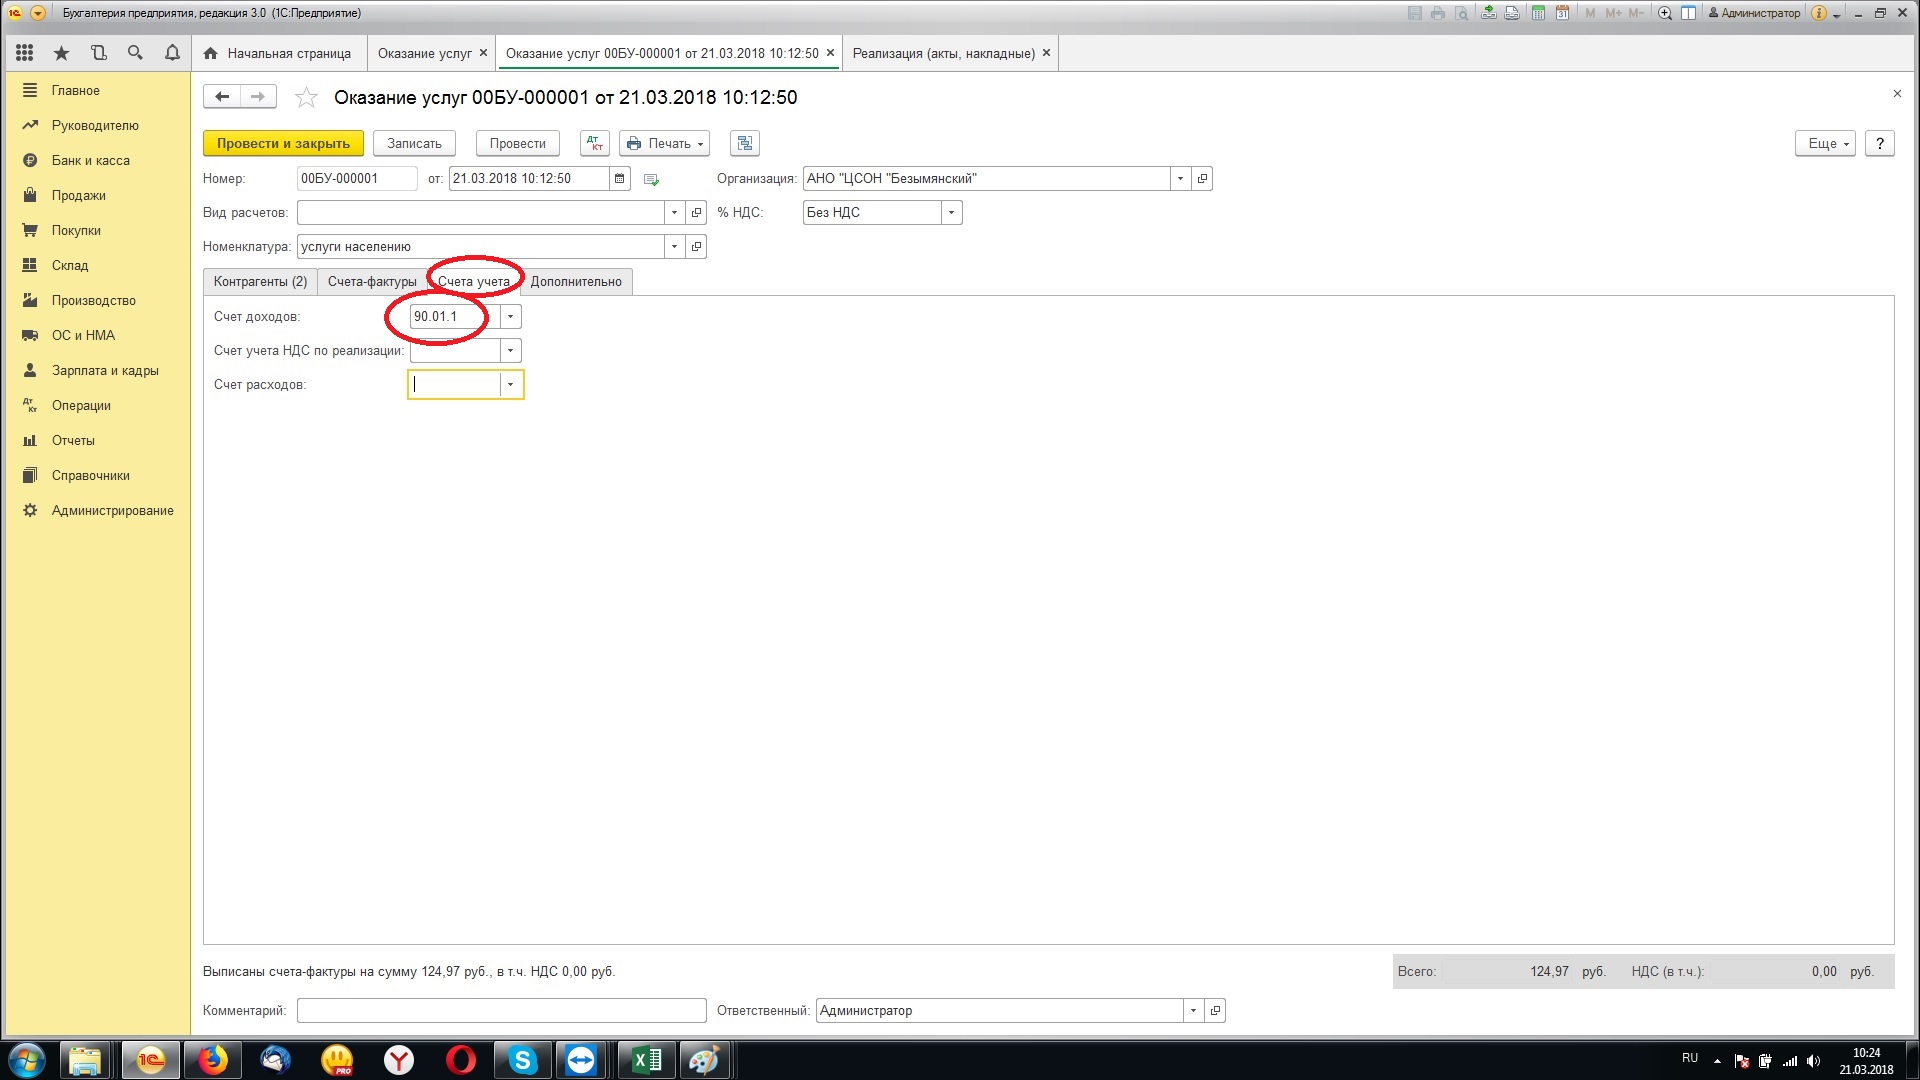Open Зарплата и кадры section
The image size is (1920, 1080).
click(105, 370)
